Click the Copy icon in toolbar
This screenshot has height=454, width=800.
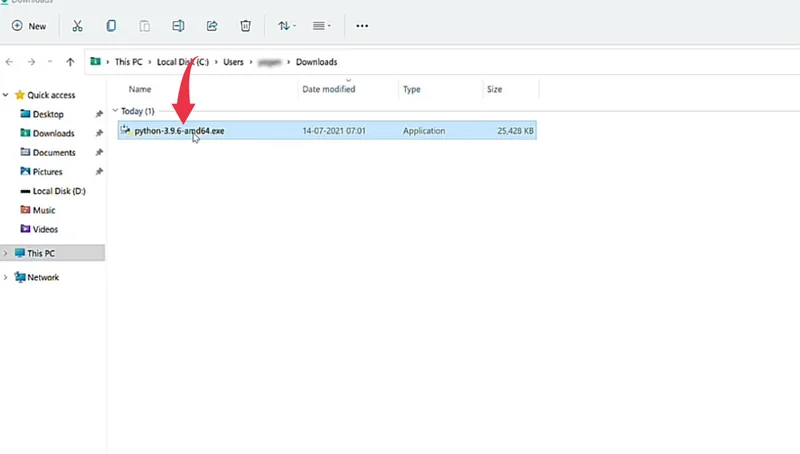pyautogui.click(x=110, y=26)
